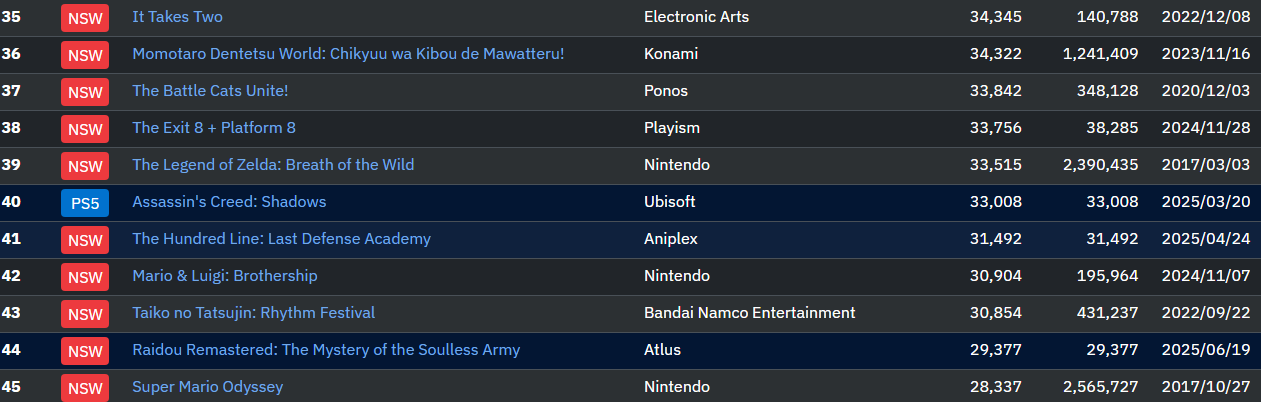Click The Battle Cats Unite! title
This screenshot has width=1261, height=402.
tap(210, 91)
